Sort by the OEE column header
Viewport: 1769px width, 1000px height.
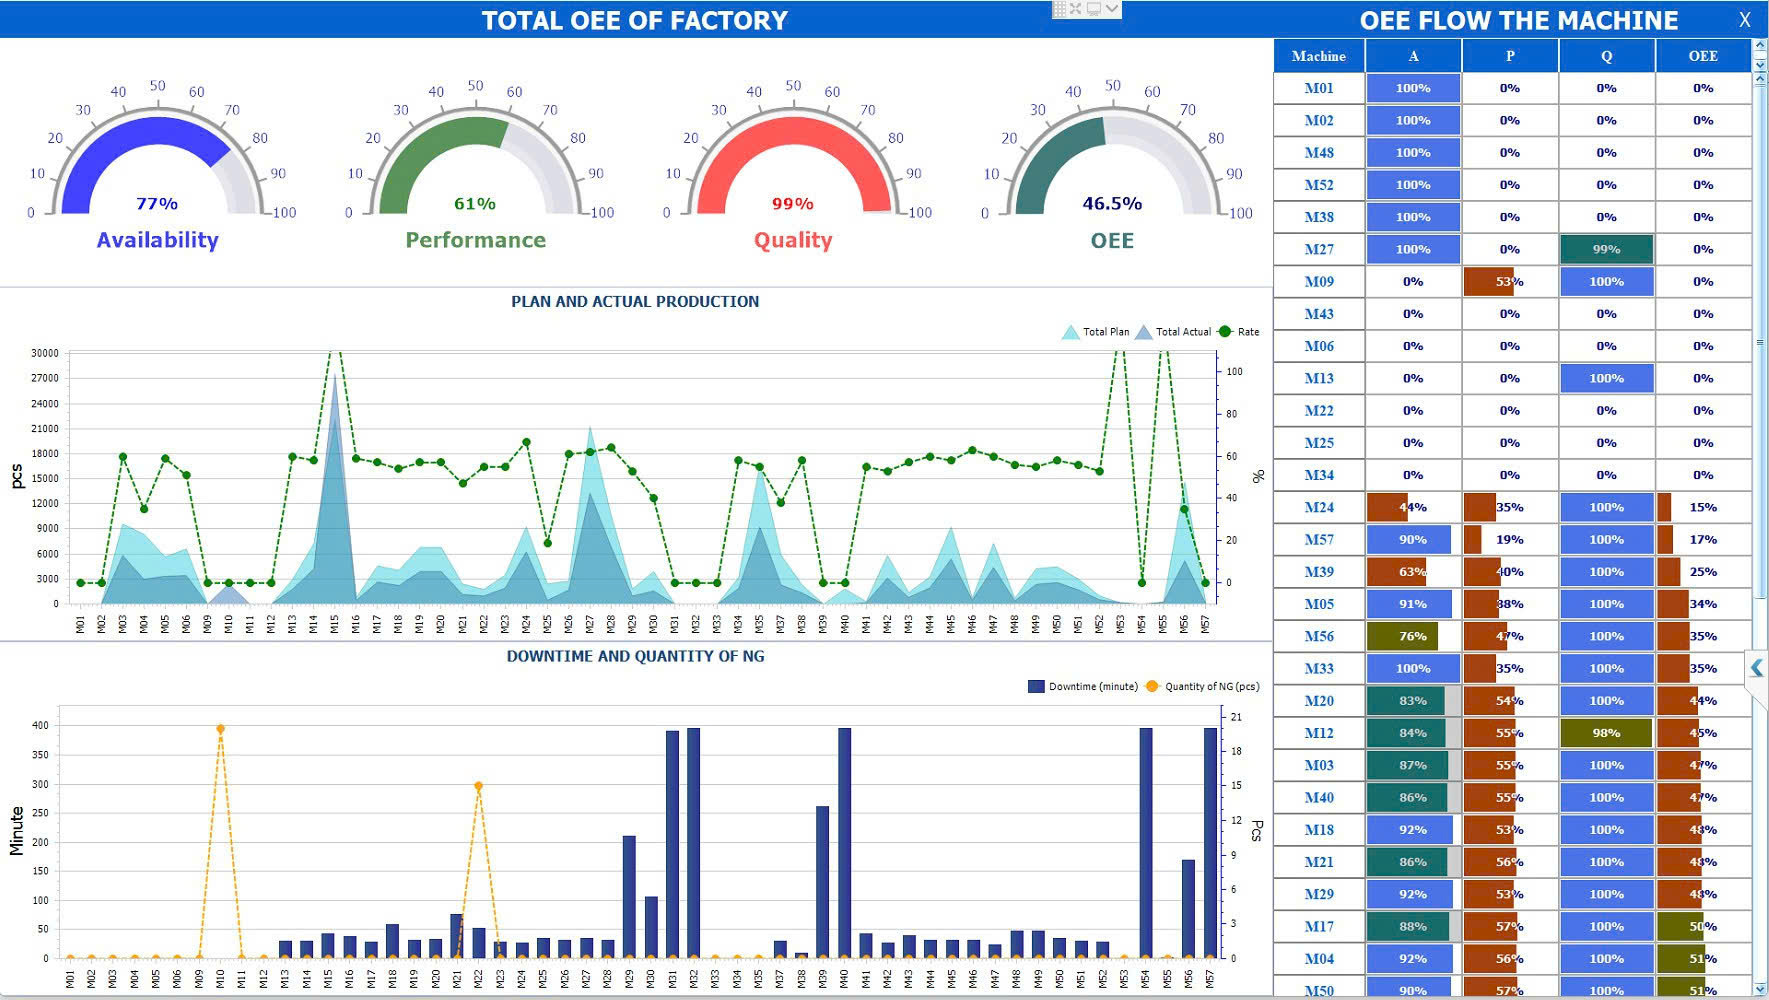click(x=1702, y=56)
